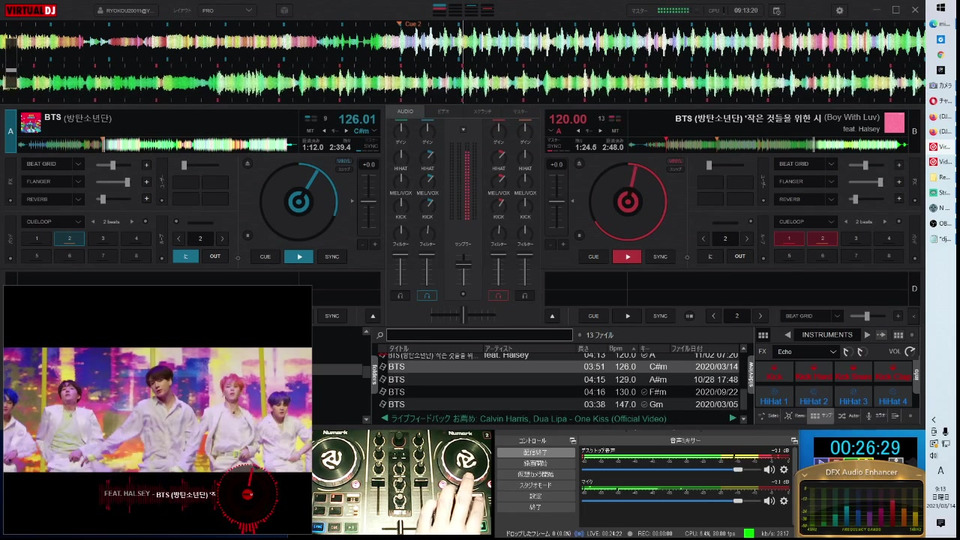Enable SYNC on the left deck
The height and width of the screenshot is (540, 960).
pyautogui.click(x=332, y=257)
